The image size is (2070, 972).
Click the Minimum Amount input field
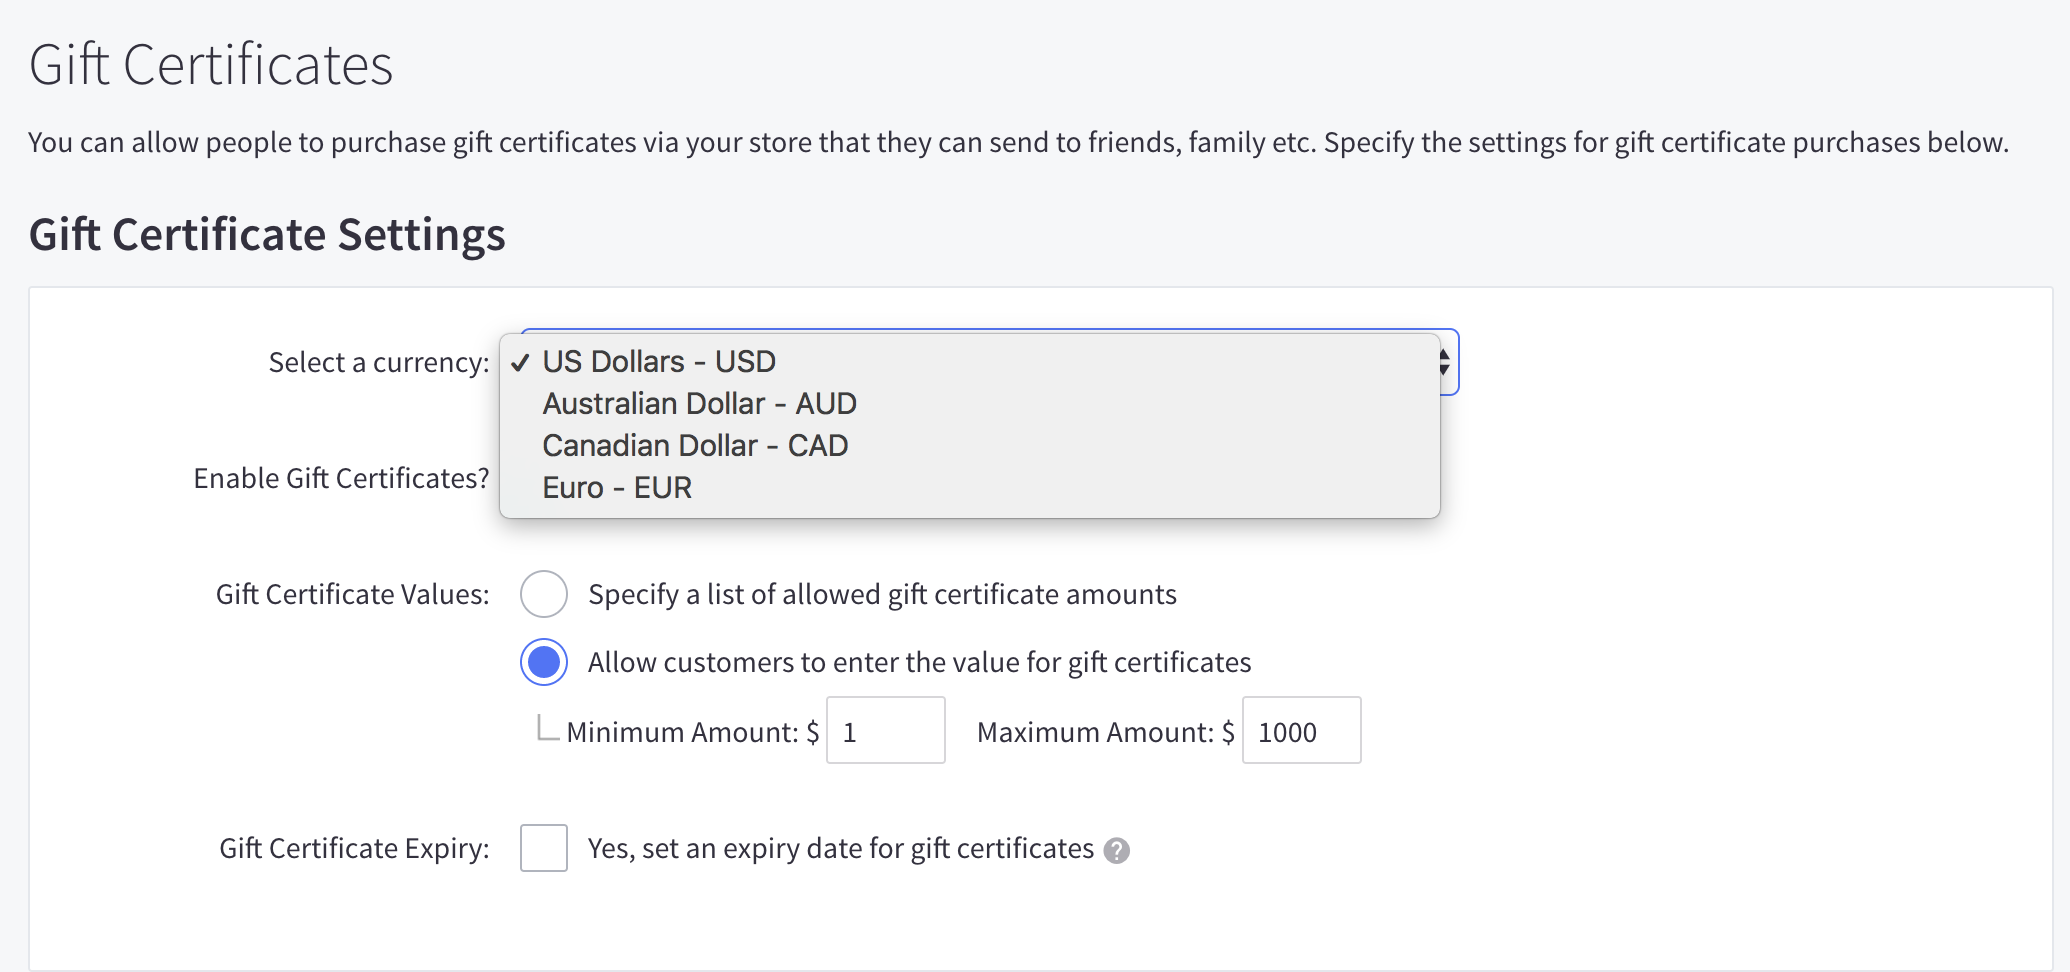tap(884, 730)
